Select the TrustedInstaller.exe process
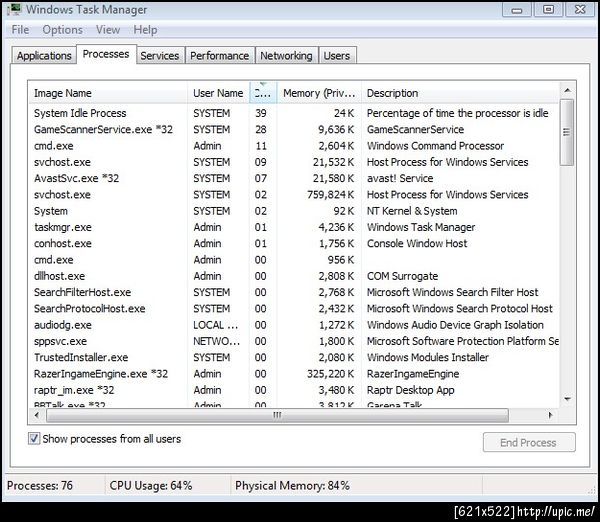This screenshot has width=600, height=522. point(293,357)
